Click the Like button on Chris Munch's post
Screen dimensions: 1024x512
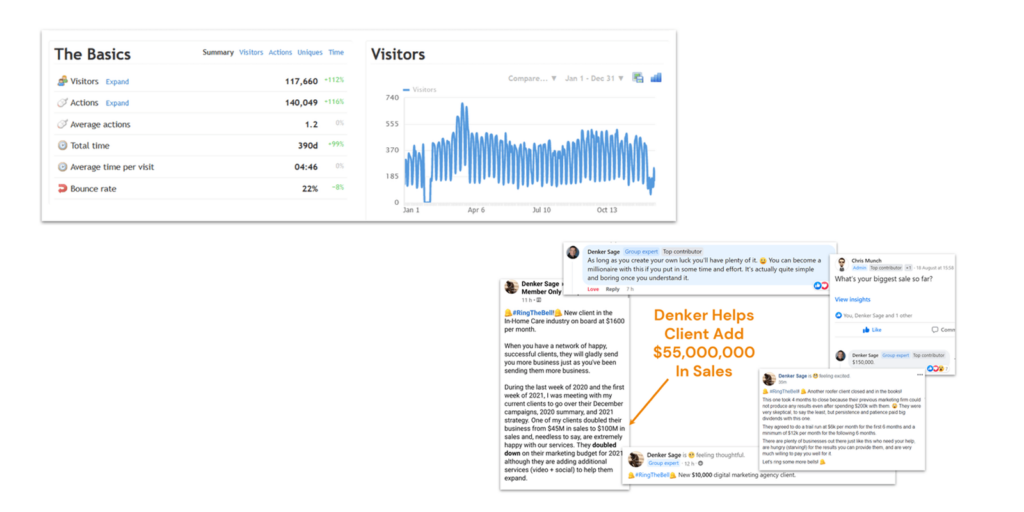(871, 330)
